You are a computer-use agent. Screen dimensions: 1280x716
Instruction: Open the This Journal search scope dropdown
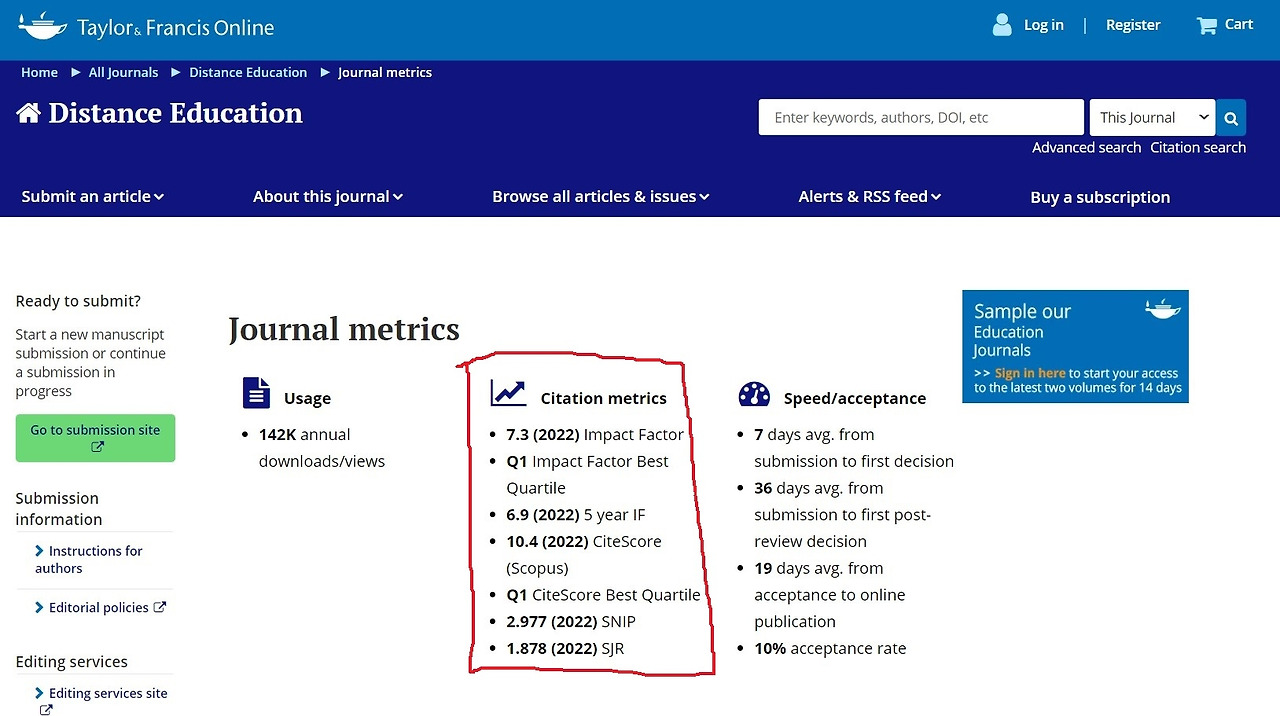1152,118
